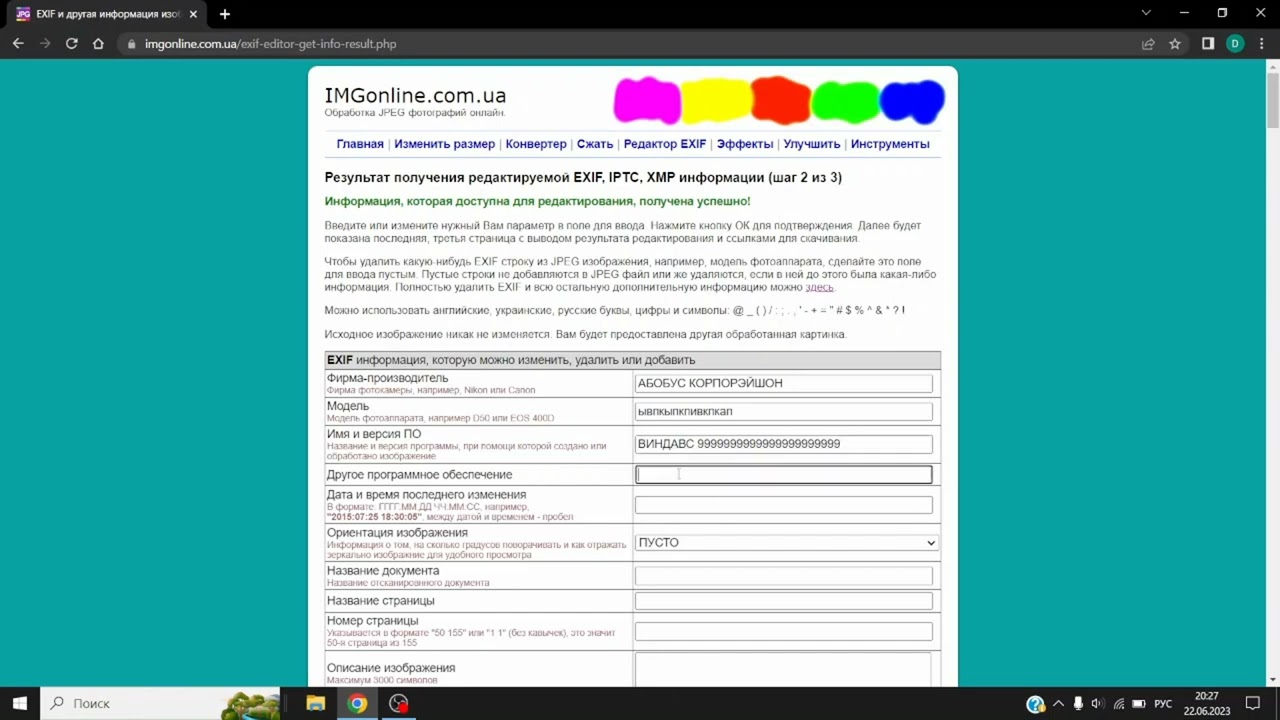
Task: Click the padlock site info icon
Action: coord(130,44)
